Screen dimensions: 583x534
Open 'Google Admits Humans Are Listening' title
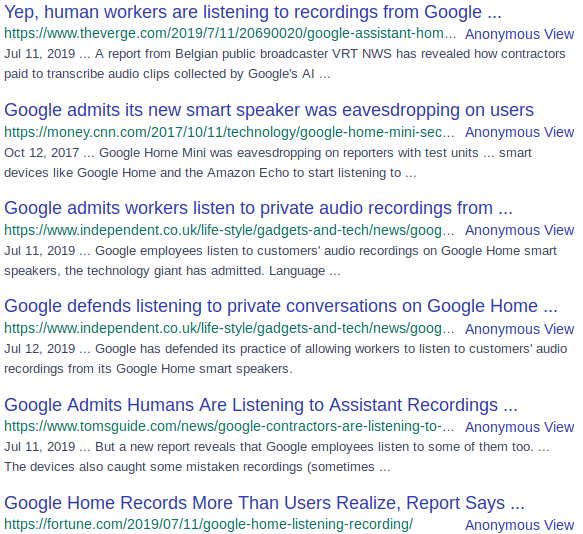(261, 405)
